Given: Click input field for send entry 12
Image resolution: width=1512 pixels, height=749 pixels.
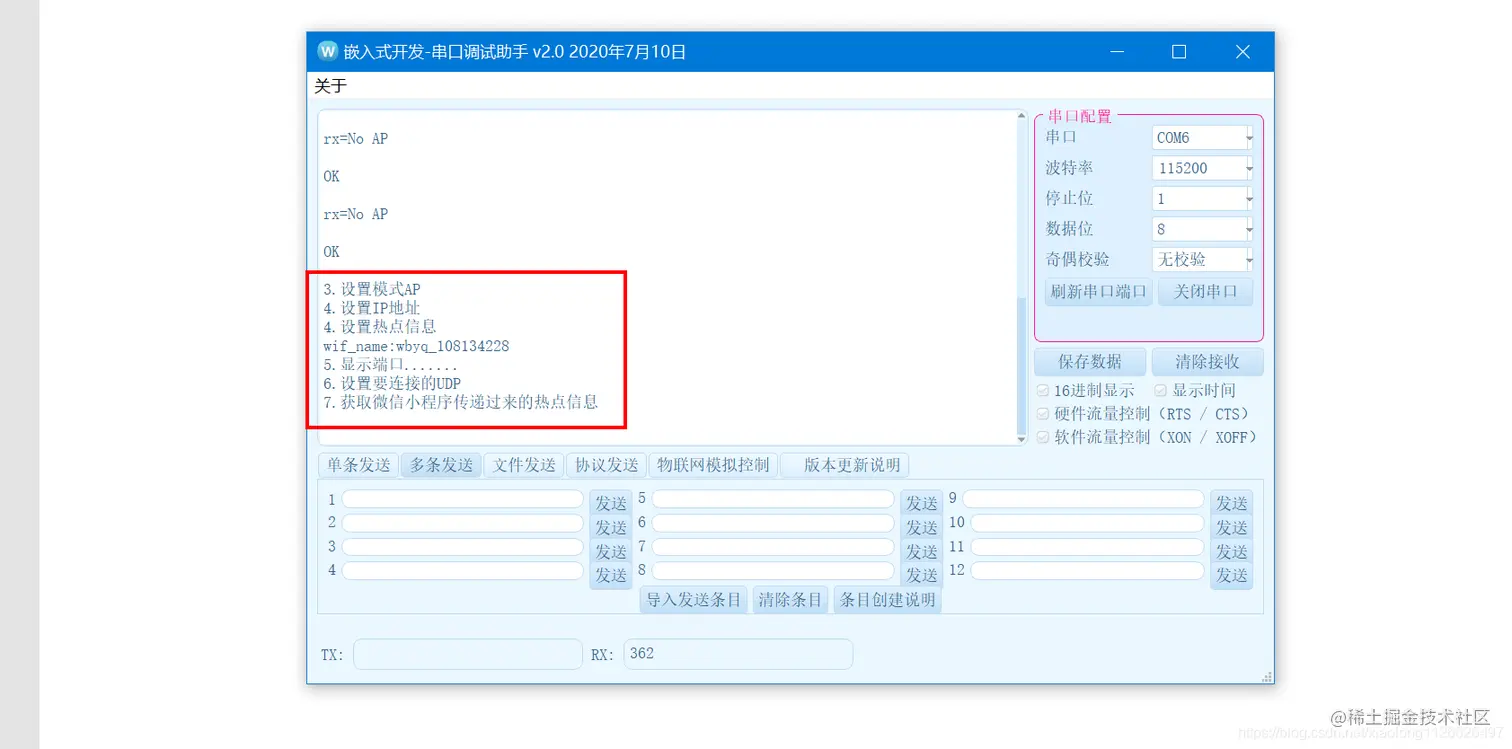Looking at the screenshot, I should 1088,571.
